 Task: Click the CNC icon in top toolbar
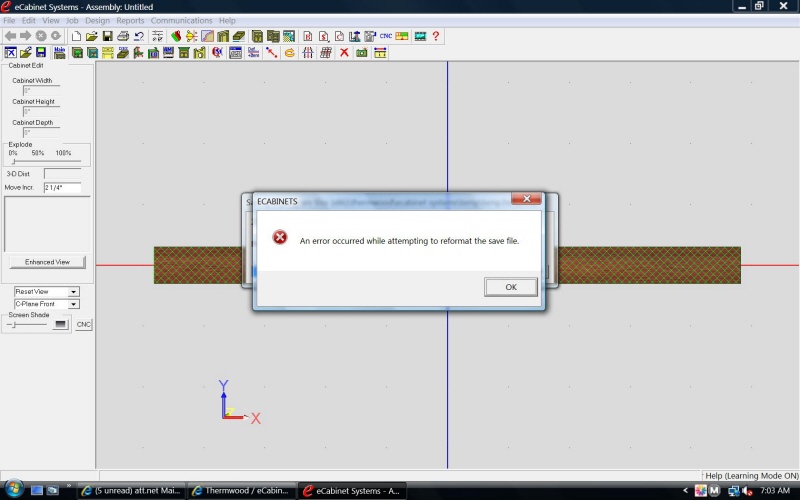pyautogui.click(x=386, y=36)
